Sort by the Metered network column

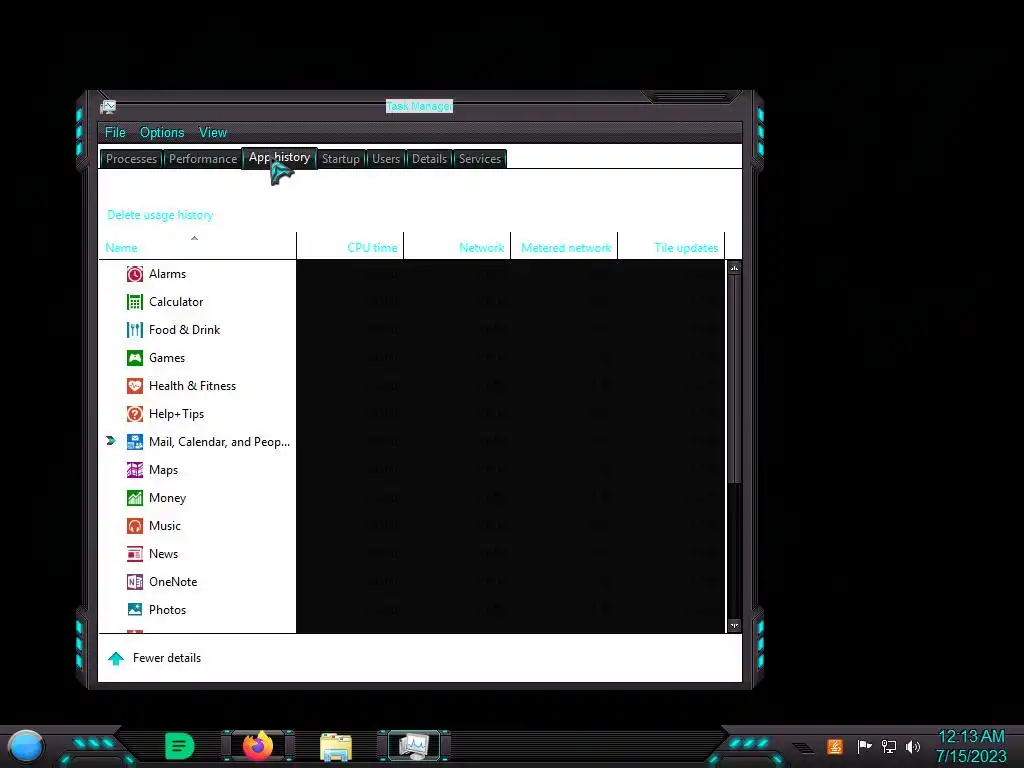point(564,248)
